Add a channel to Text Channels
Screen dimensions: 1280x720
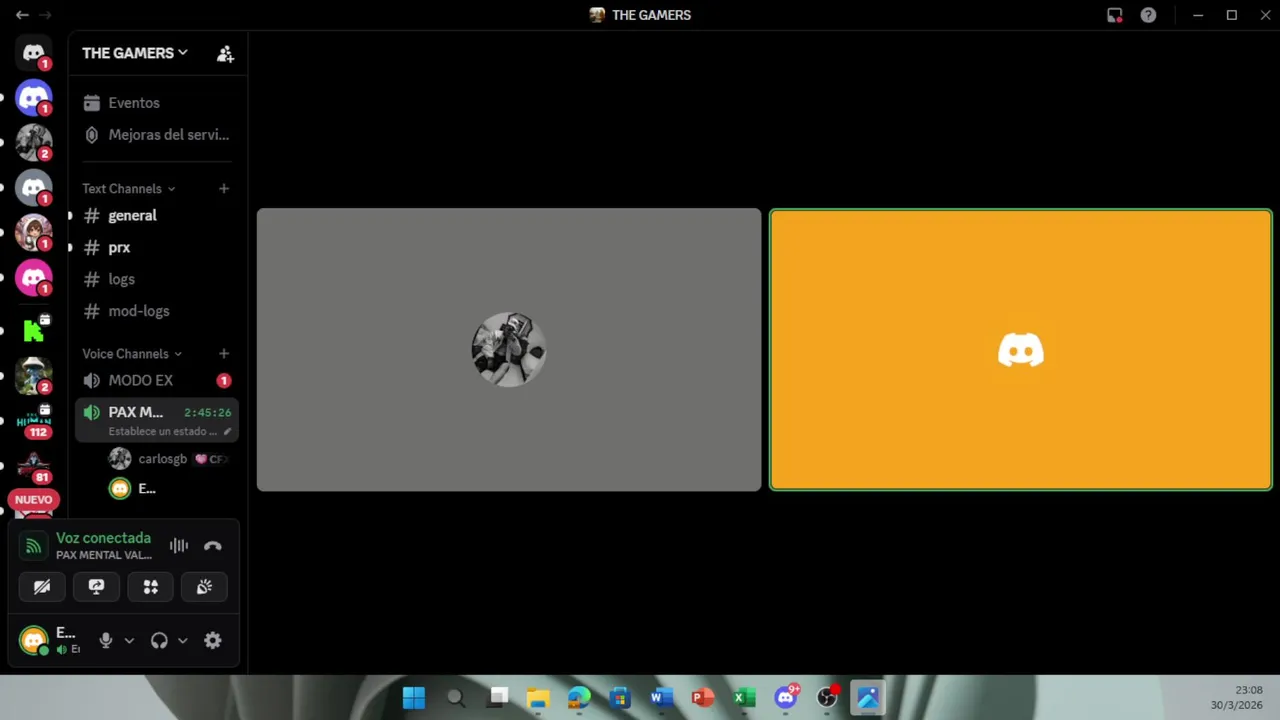tap(224, 188)
